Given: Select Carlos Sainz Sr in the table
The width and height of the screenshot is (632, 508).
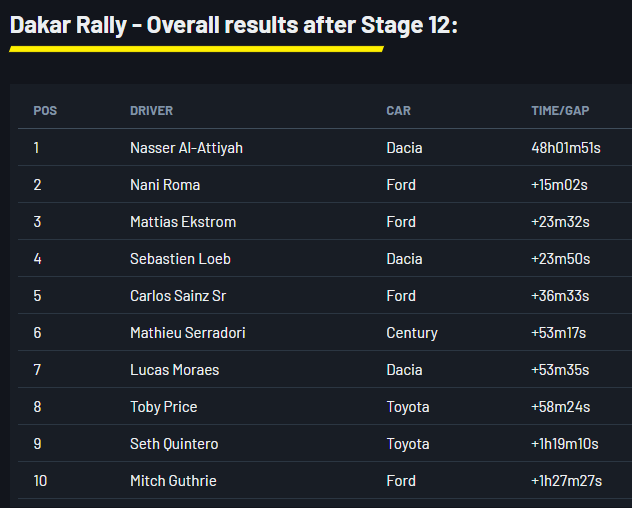Looking at the screenshot, I should (x=179, y=296).
